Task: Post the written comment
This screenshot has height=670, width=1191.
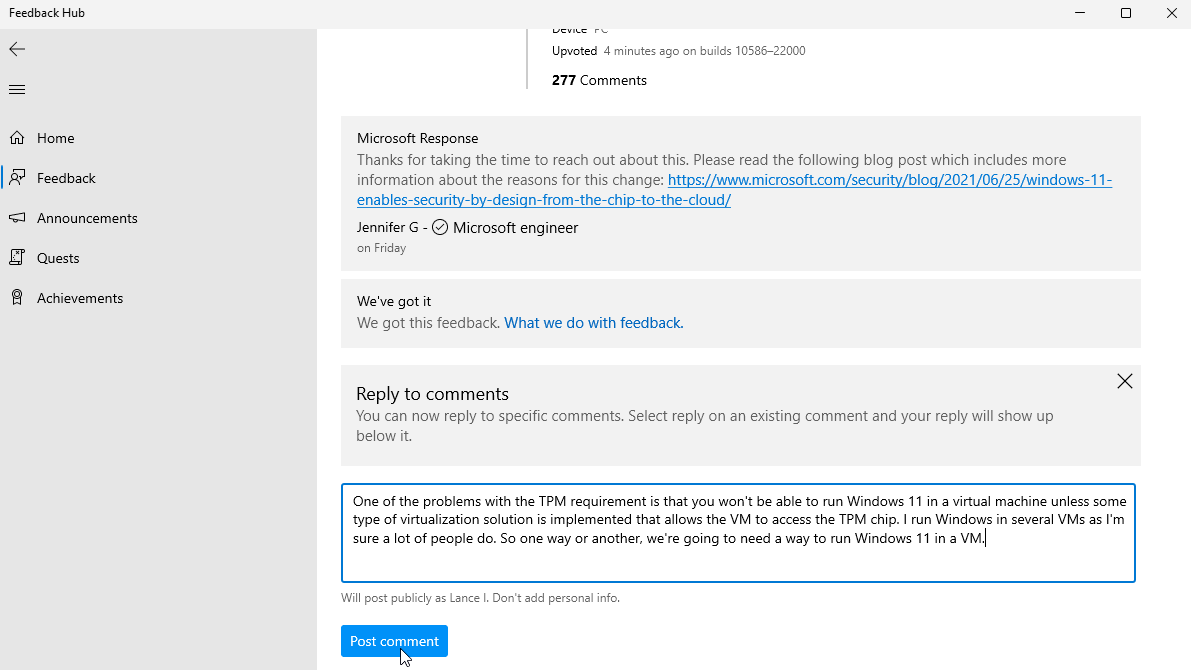Action: (394, 641)
